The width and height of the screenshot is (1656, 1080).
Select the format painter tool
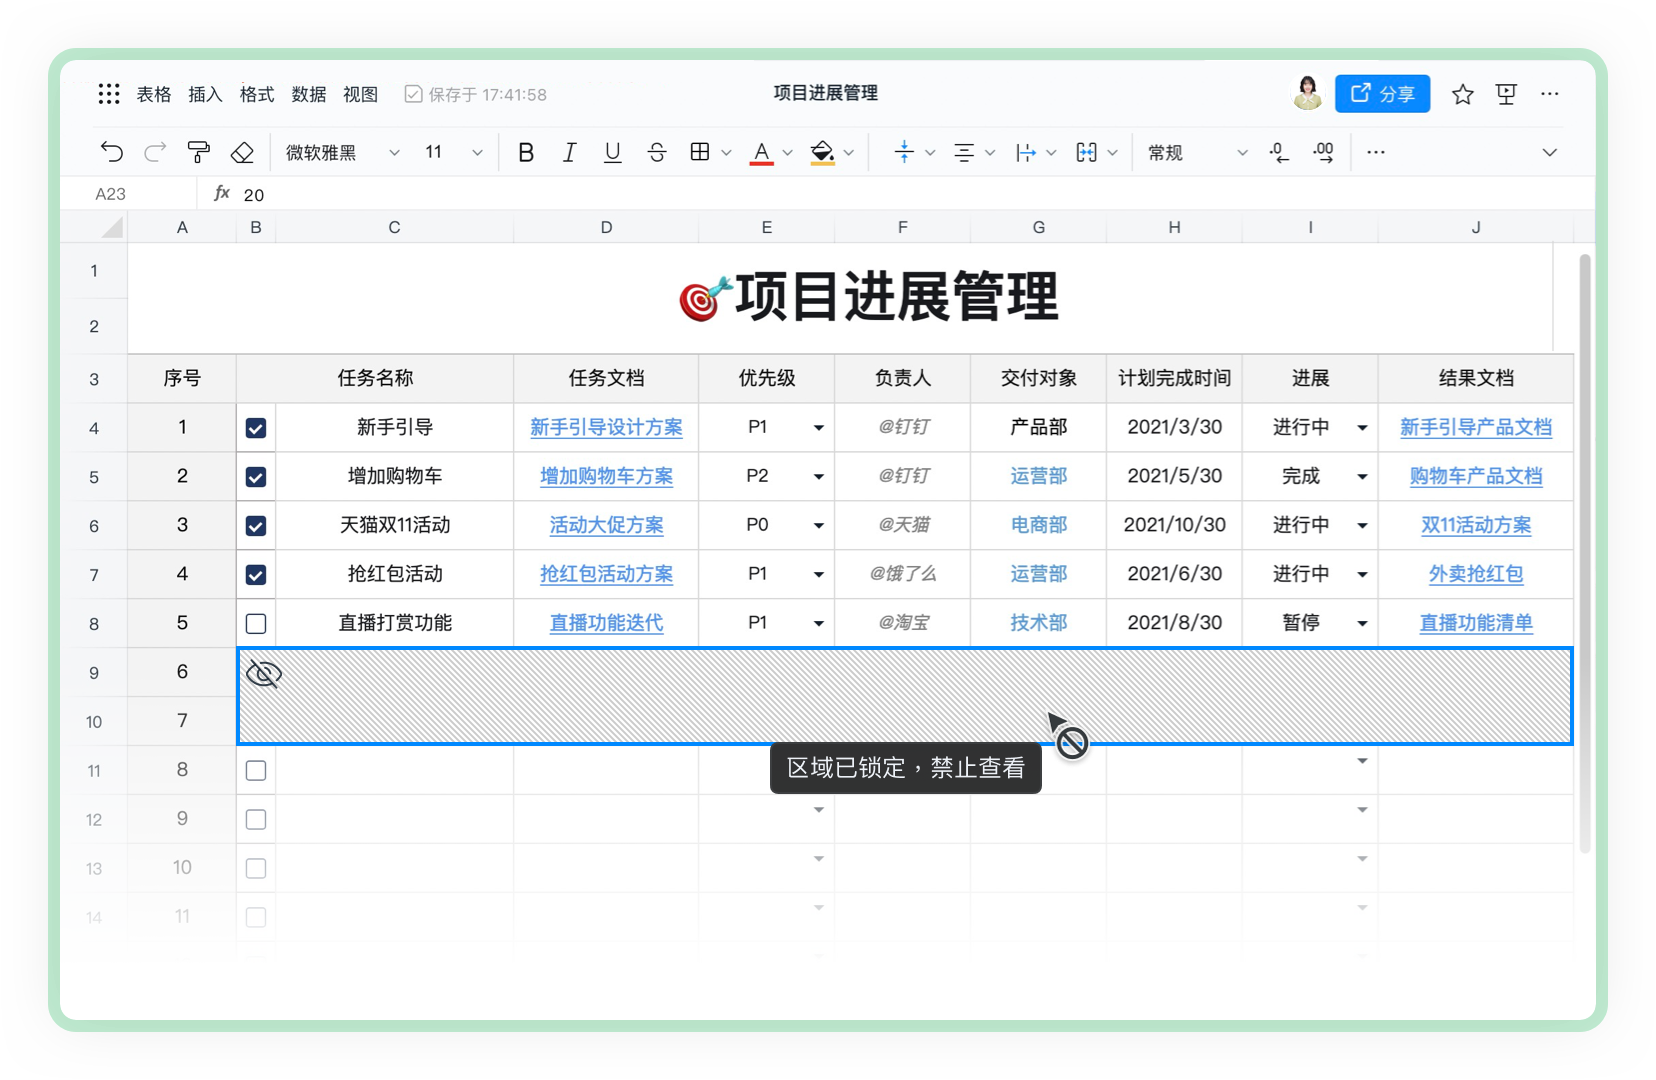point(198,152)
